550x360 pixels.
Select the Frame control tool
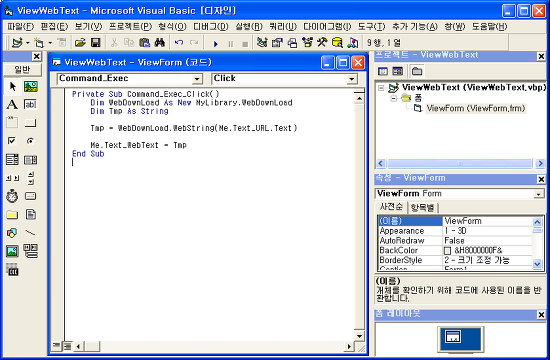point(12,122)
